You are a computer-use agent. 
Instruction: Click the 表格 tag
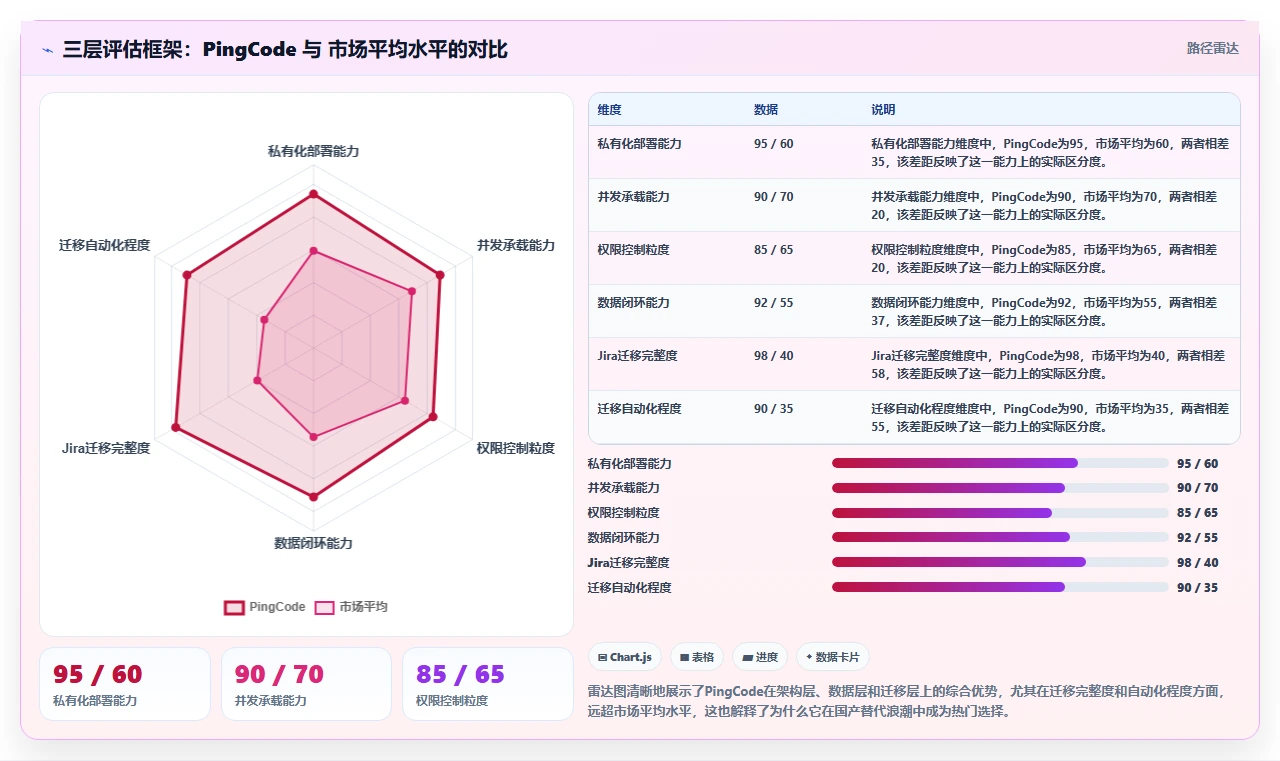coord(697,657)
